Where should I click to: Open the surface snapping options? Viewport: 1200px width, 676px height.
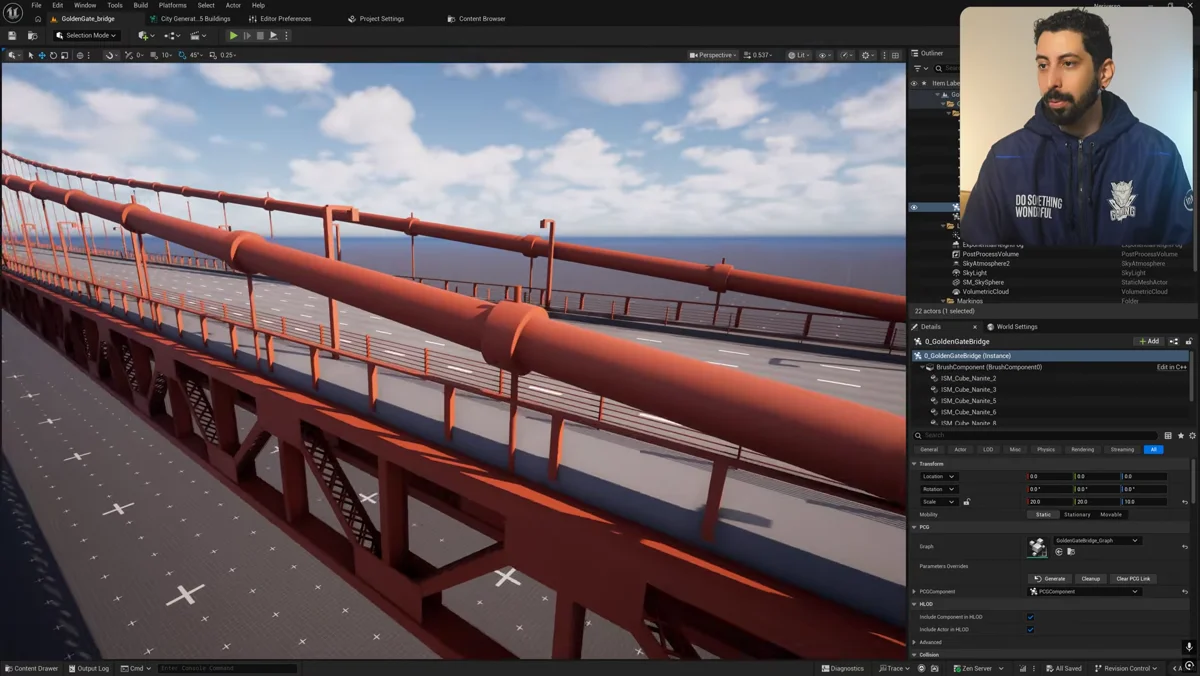coord(111,55)
